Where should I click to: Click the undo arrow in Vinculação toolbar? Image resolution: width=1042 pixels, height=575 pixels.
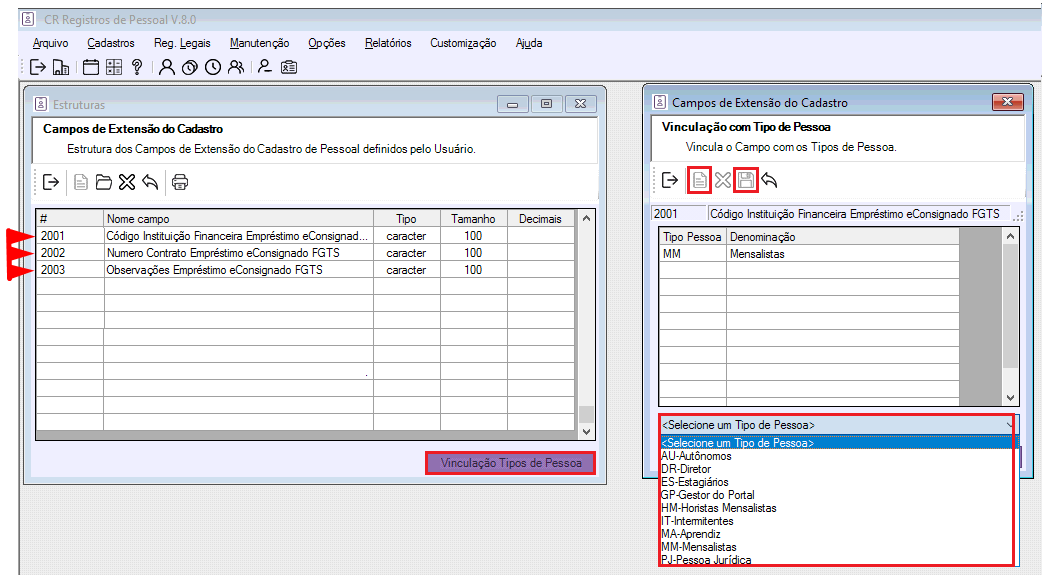point(769,180)
